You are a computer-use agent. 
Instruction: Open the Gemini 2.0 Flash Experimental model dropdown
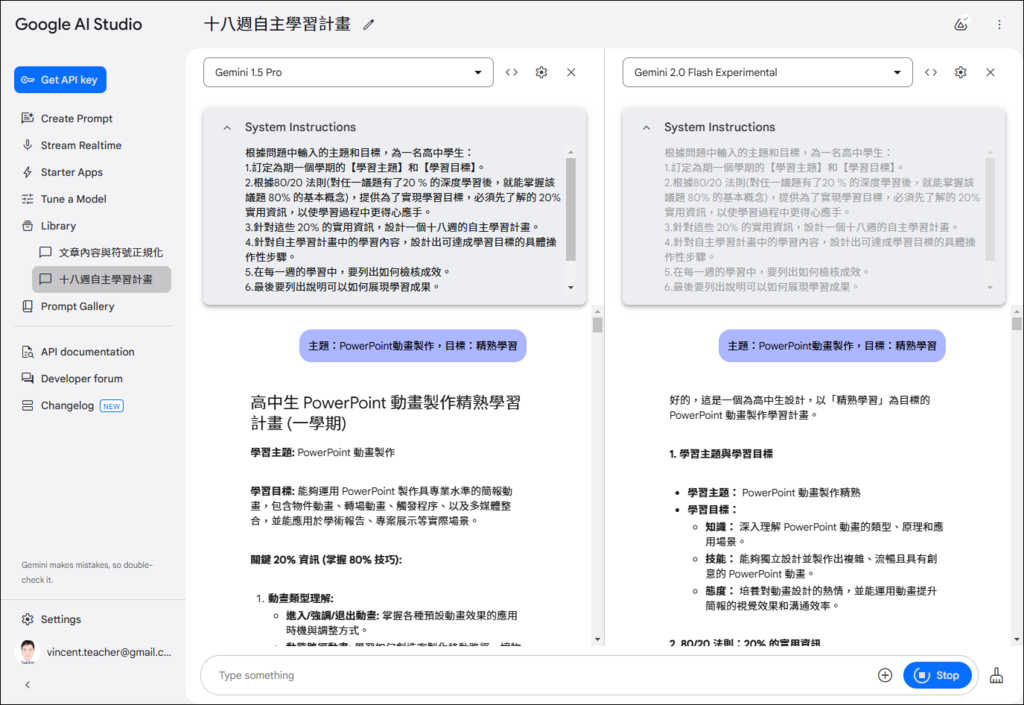pos(767,72)
